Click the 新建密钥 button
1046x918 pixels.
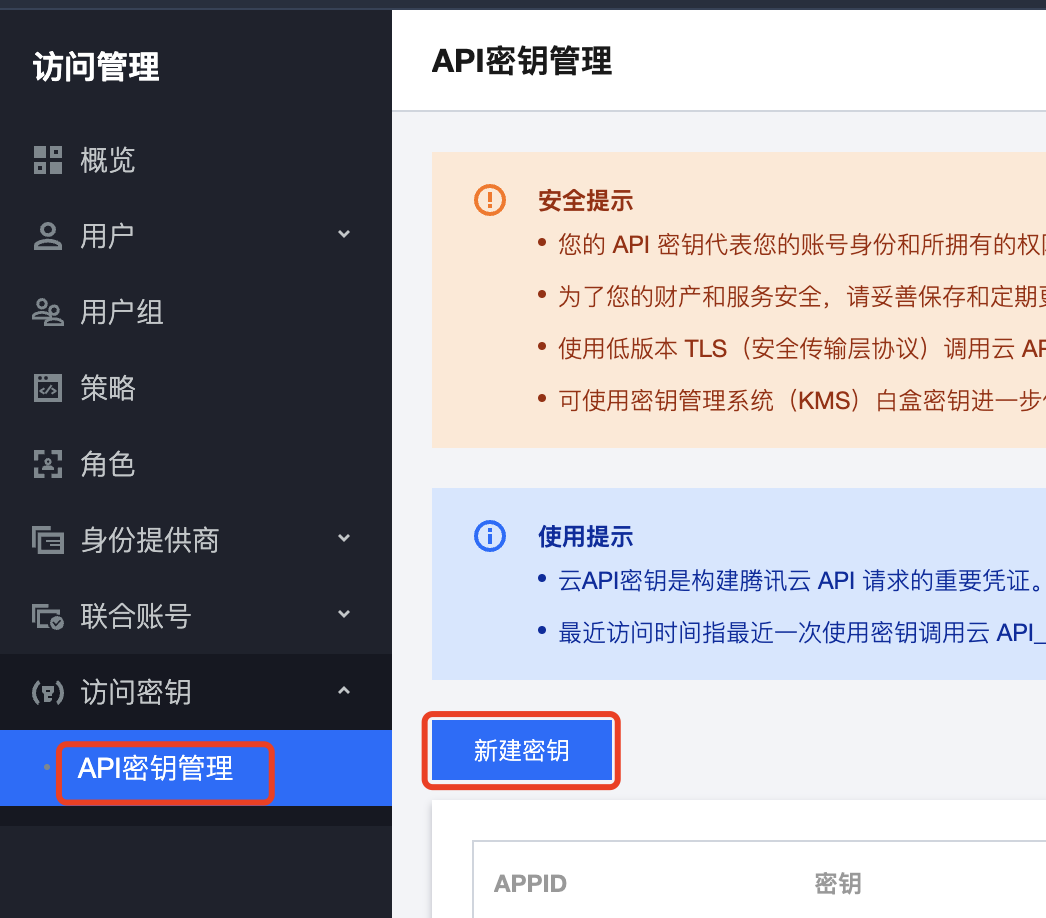tap(522, 750)
